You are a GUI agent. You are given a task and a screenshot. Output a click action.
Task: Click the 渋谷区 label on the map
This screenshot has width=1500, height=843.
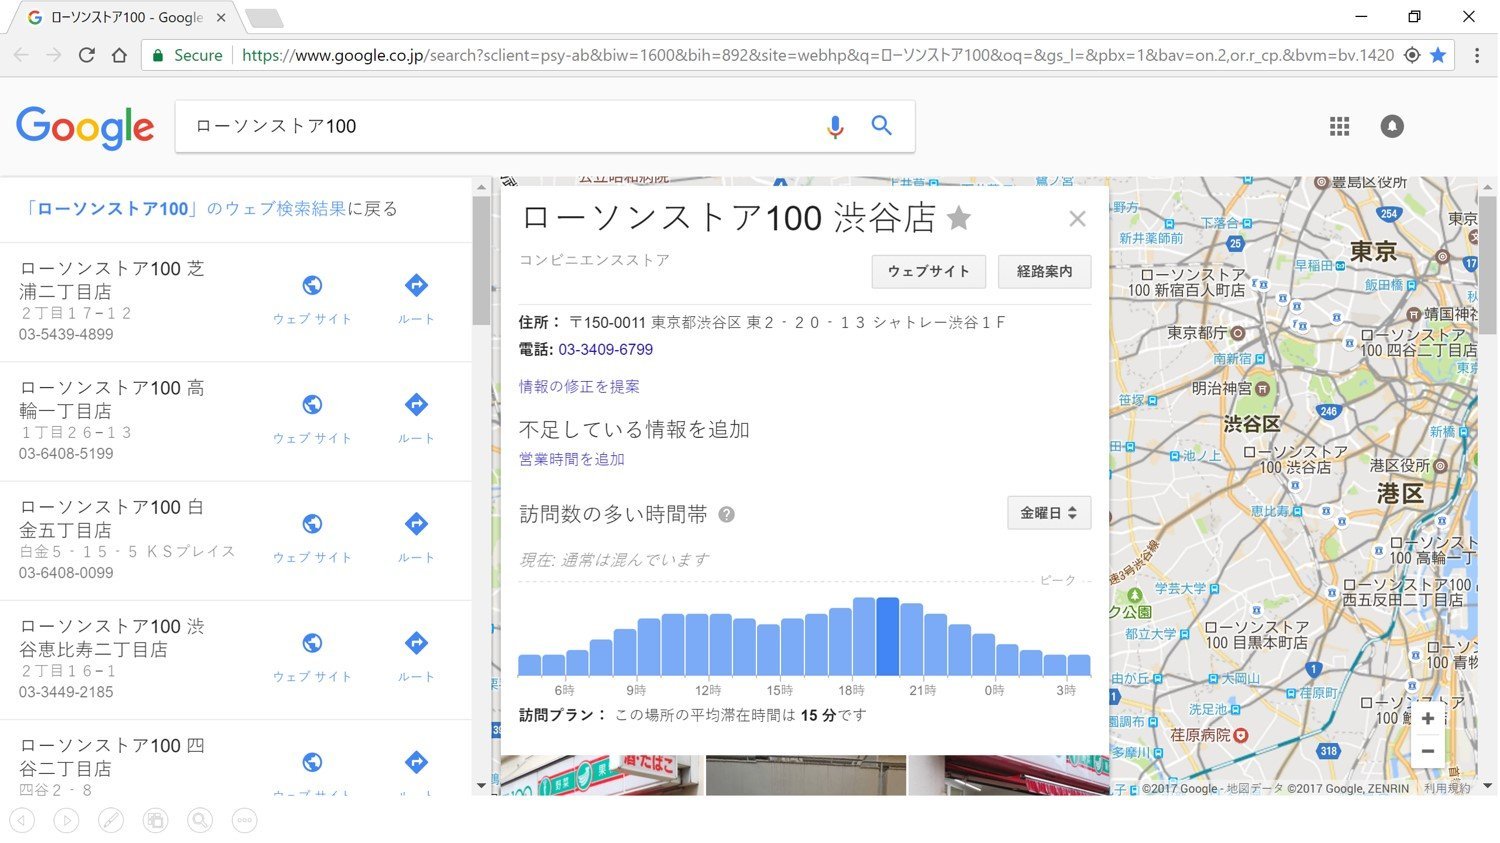click(1251, 424)
